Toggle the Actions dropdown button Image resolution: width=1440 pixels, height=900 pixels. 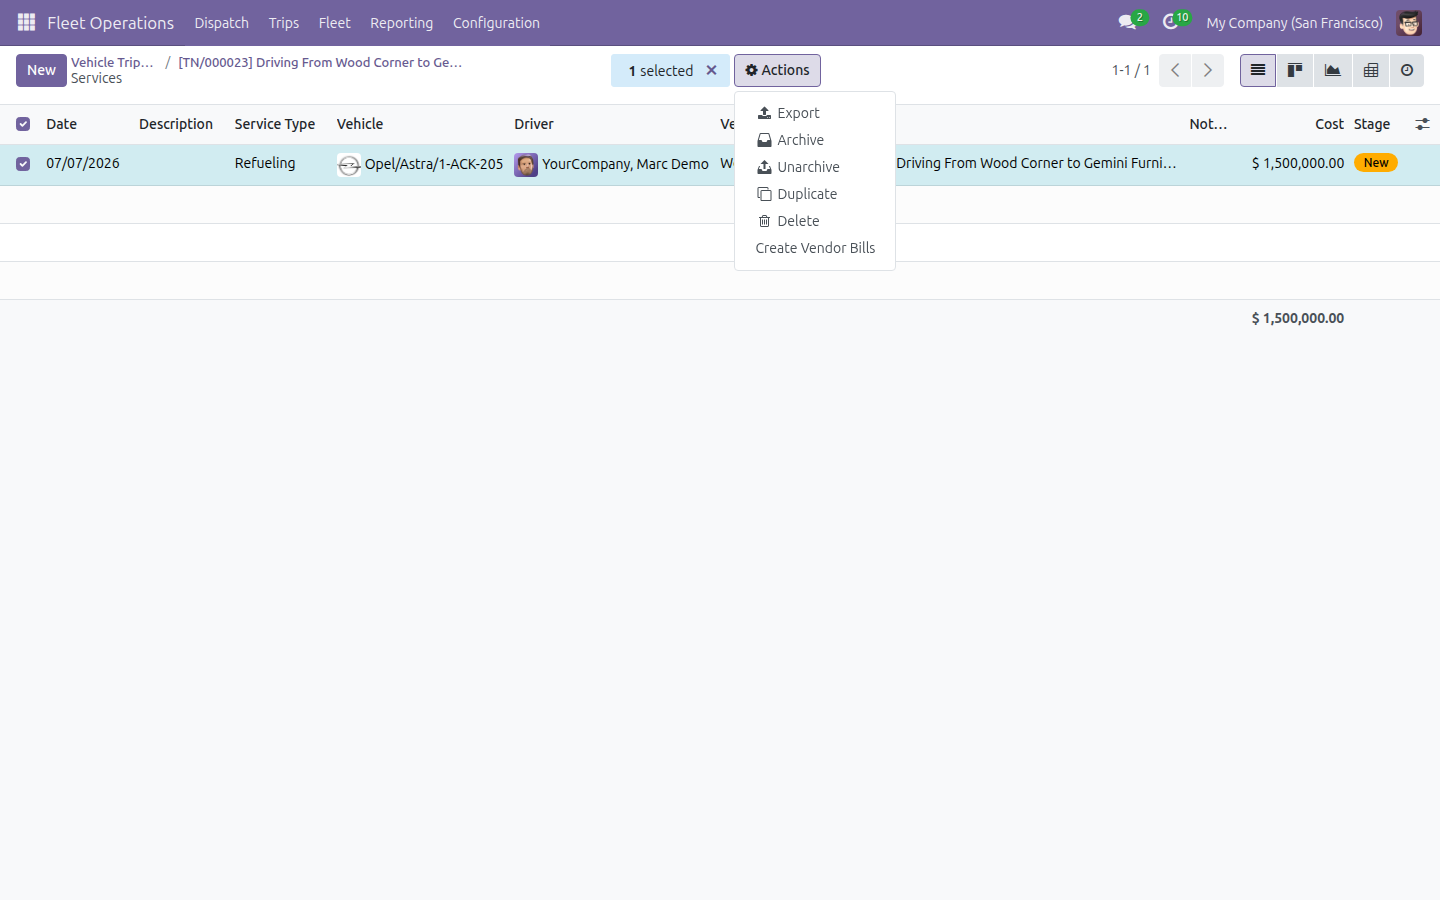click(777, 70)
